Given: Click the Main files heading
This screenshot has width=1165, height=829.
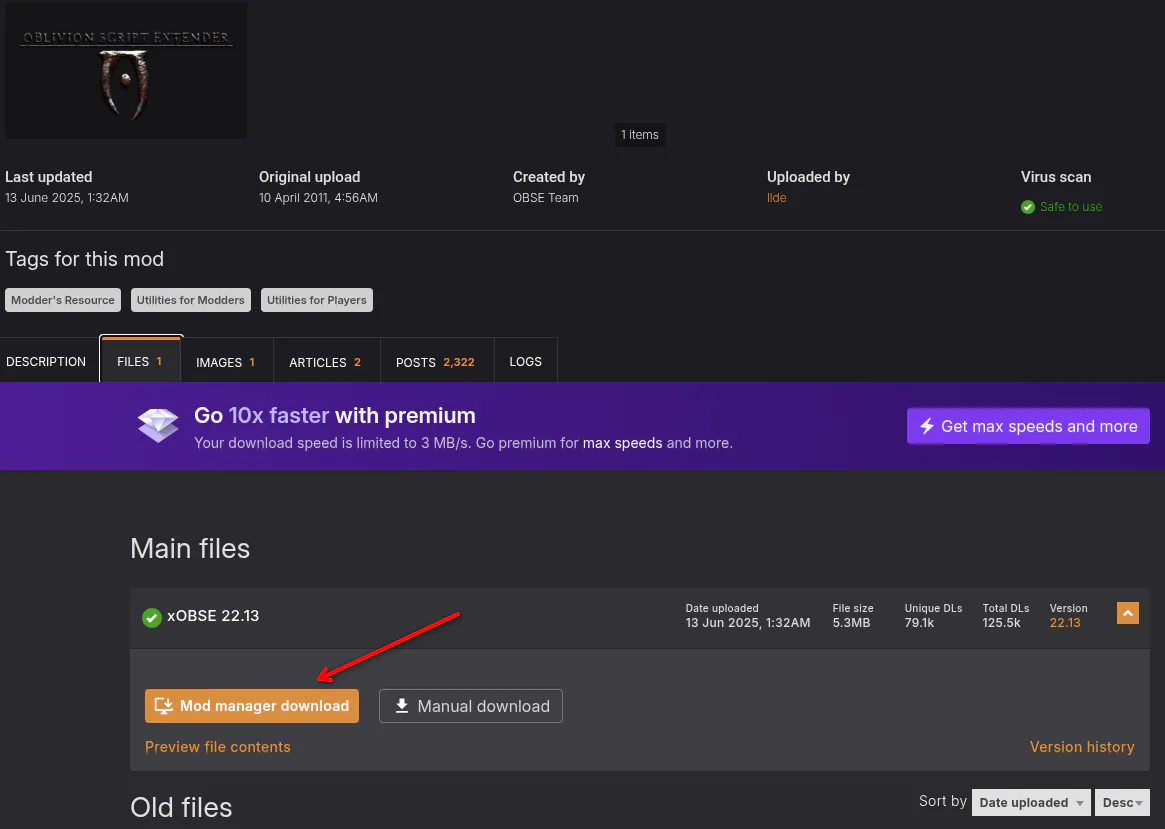Looking at the screenshot, I should (190, 549).
